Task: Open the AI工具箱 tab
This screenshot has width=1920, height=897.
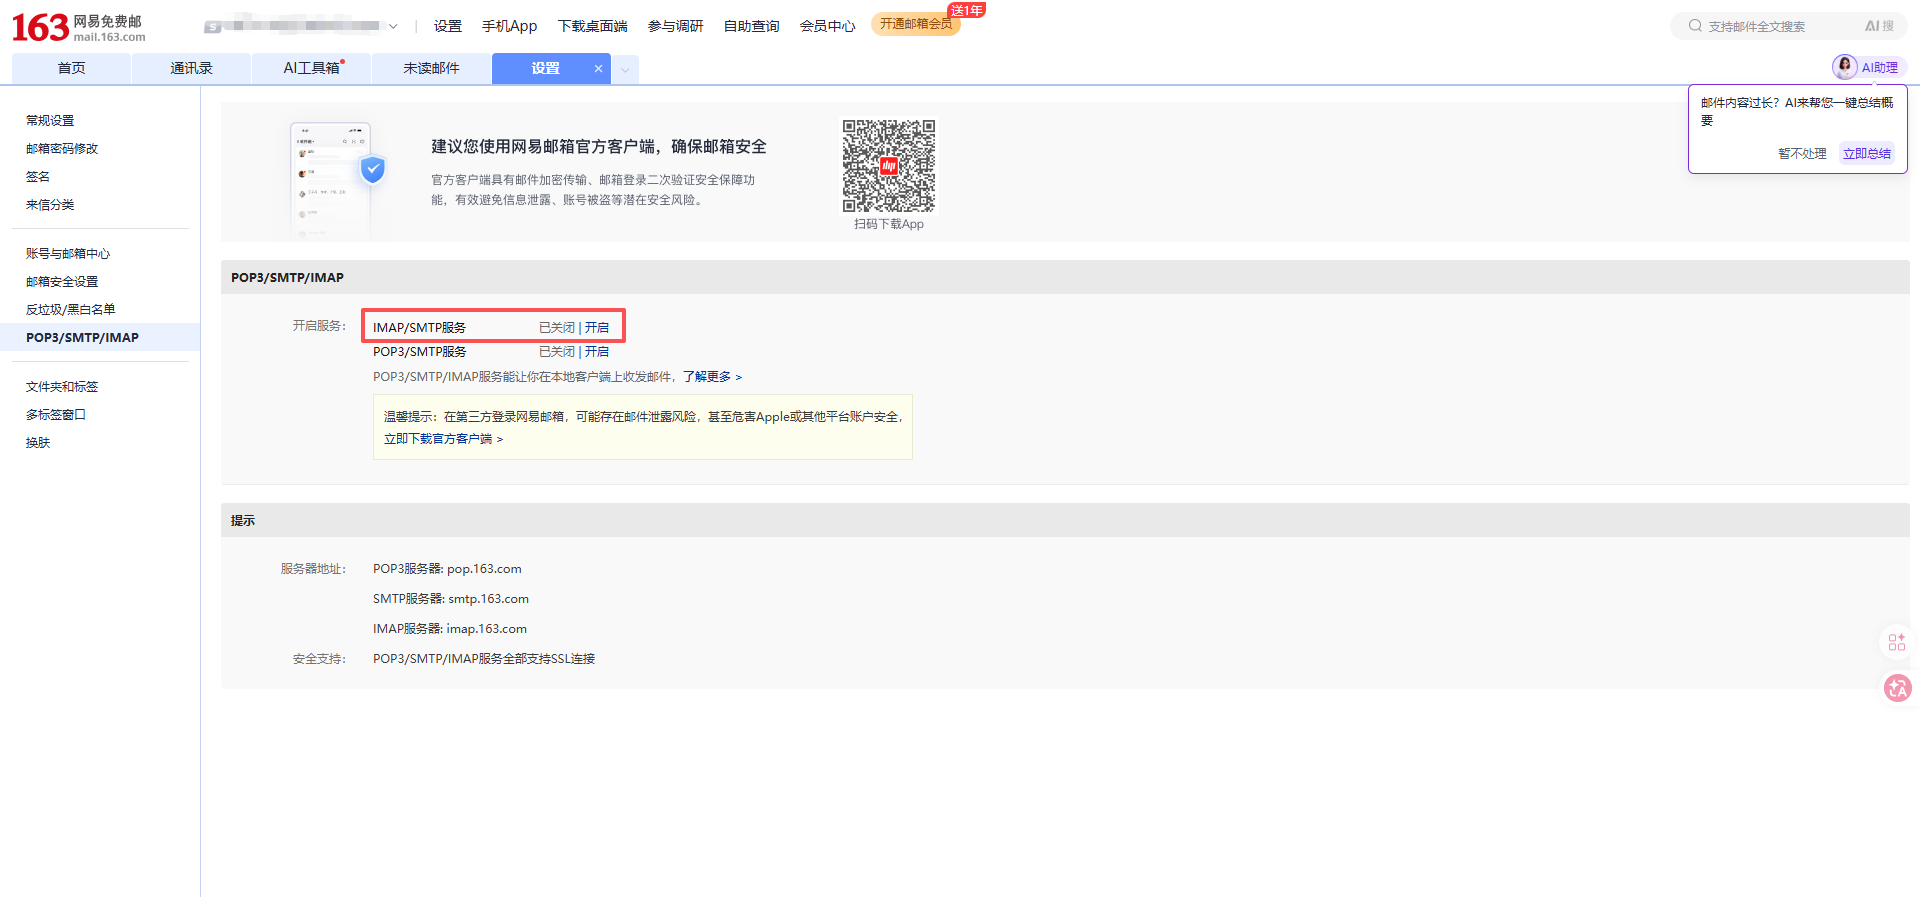Action: coord(311,68)
